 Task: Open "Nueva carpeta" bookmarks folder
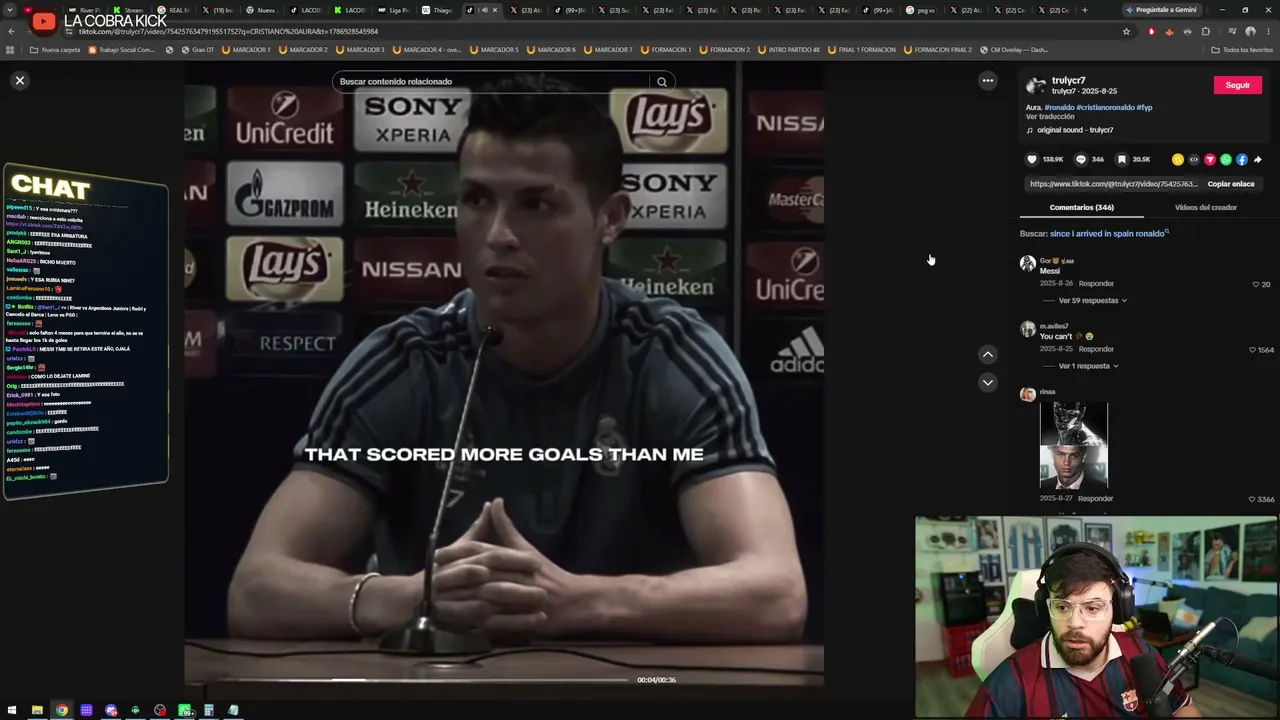tap(55, 49)
